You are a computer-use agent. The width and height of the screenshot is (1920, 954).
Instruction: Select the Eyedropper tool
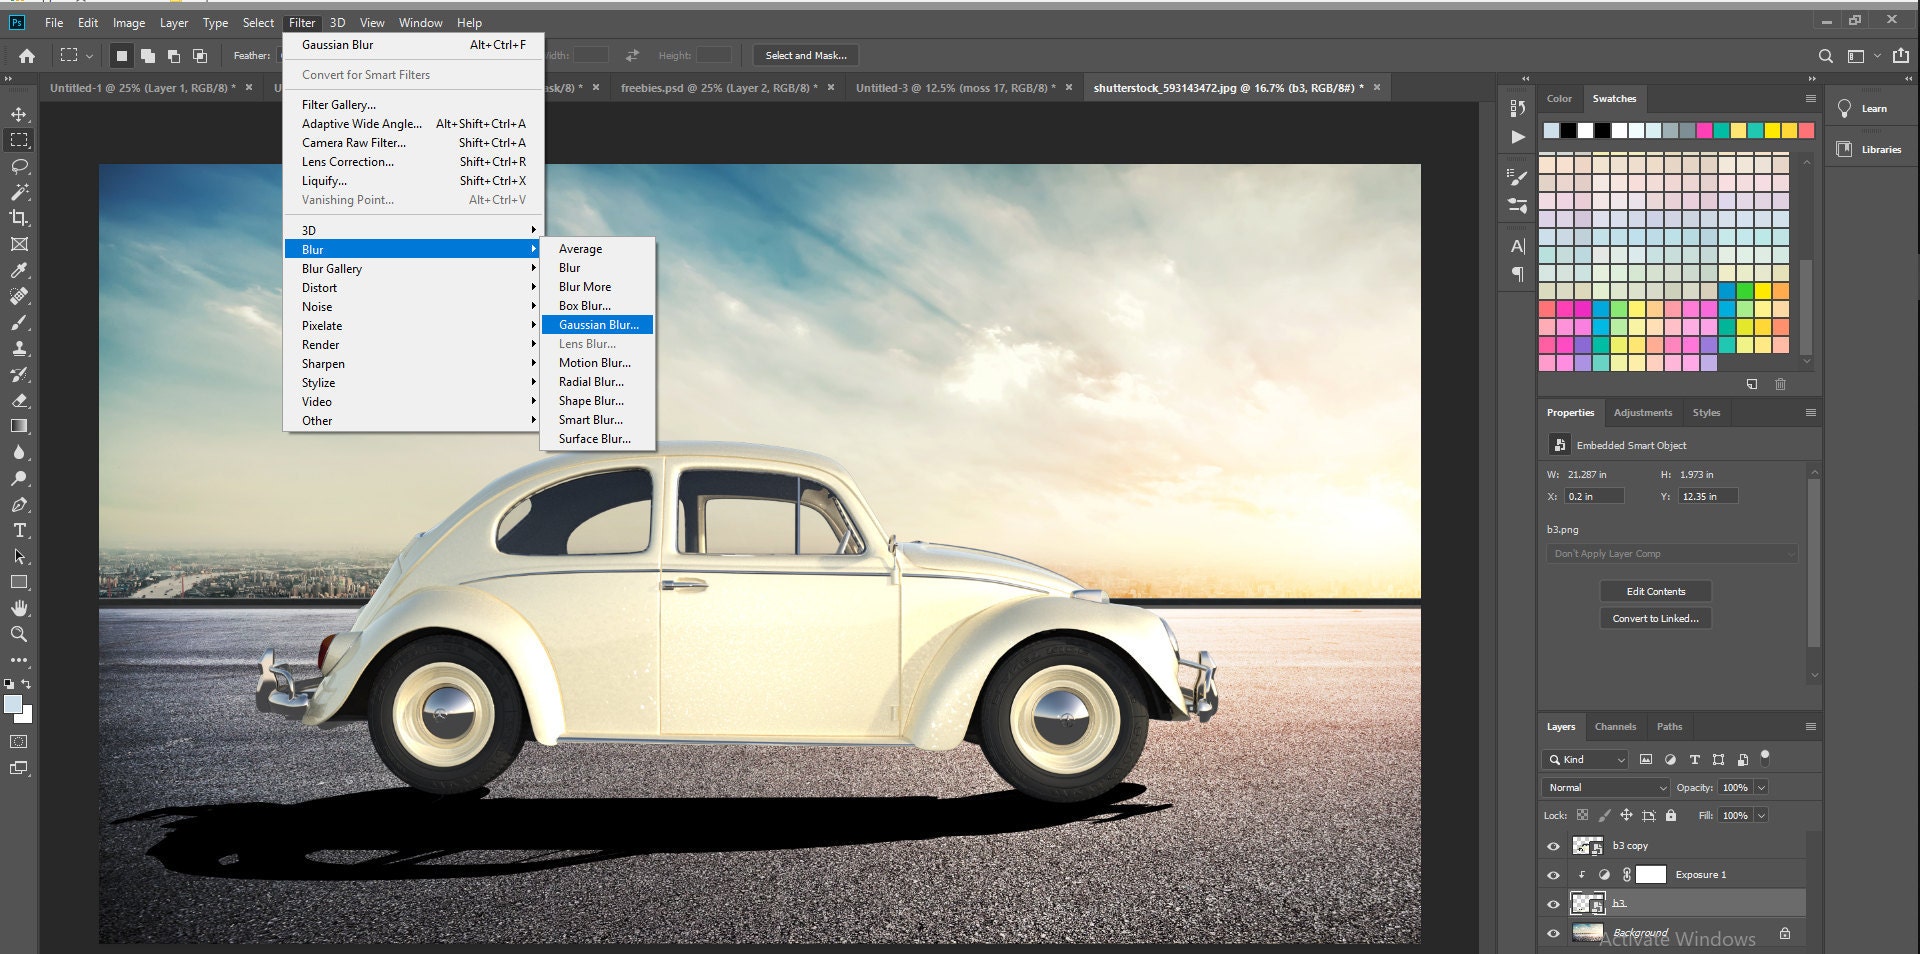(19, 270)
